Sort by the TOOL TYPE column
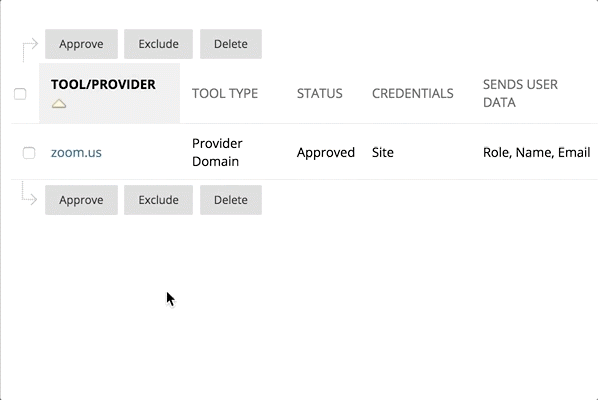The height and width of the screenshot is (400, 598). coord(225,93)
